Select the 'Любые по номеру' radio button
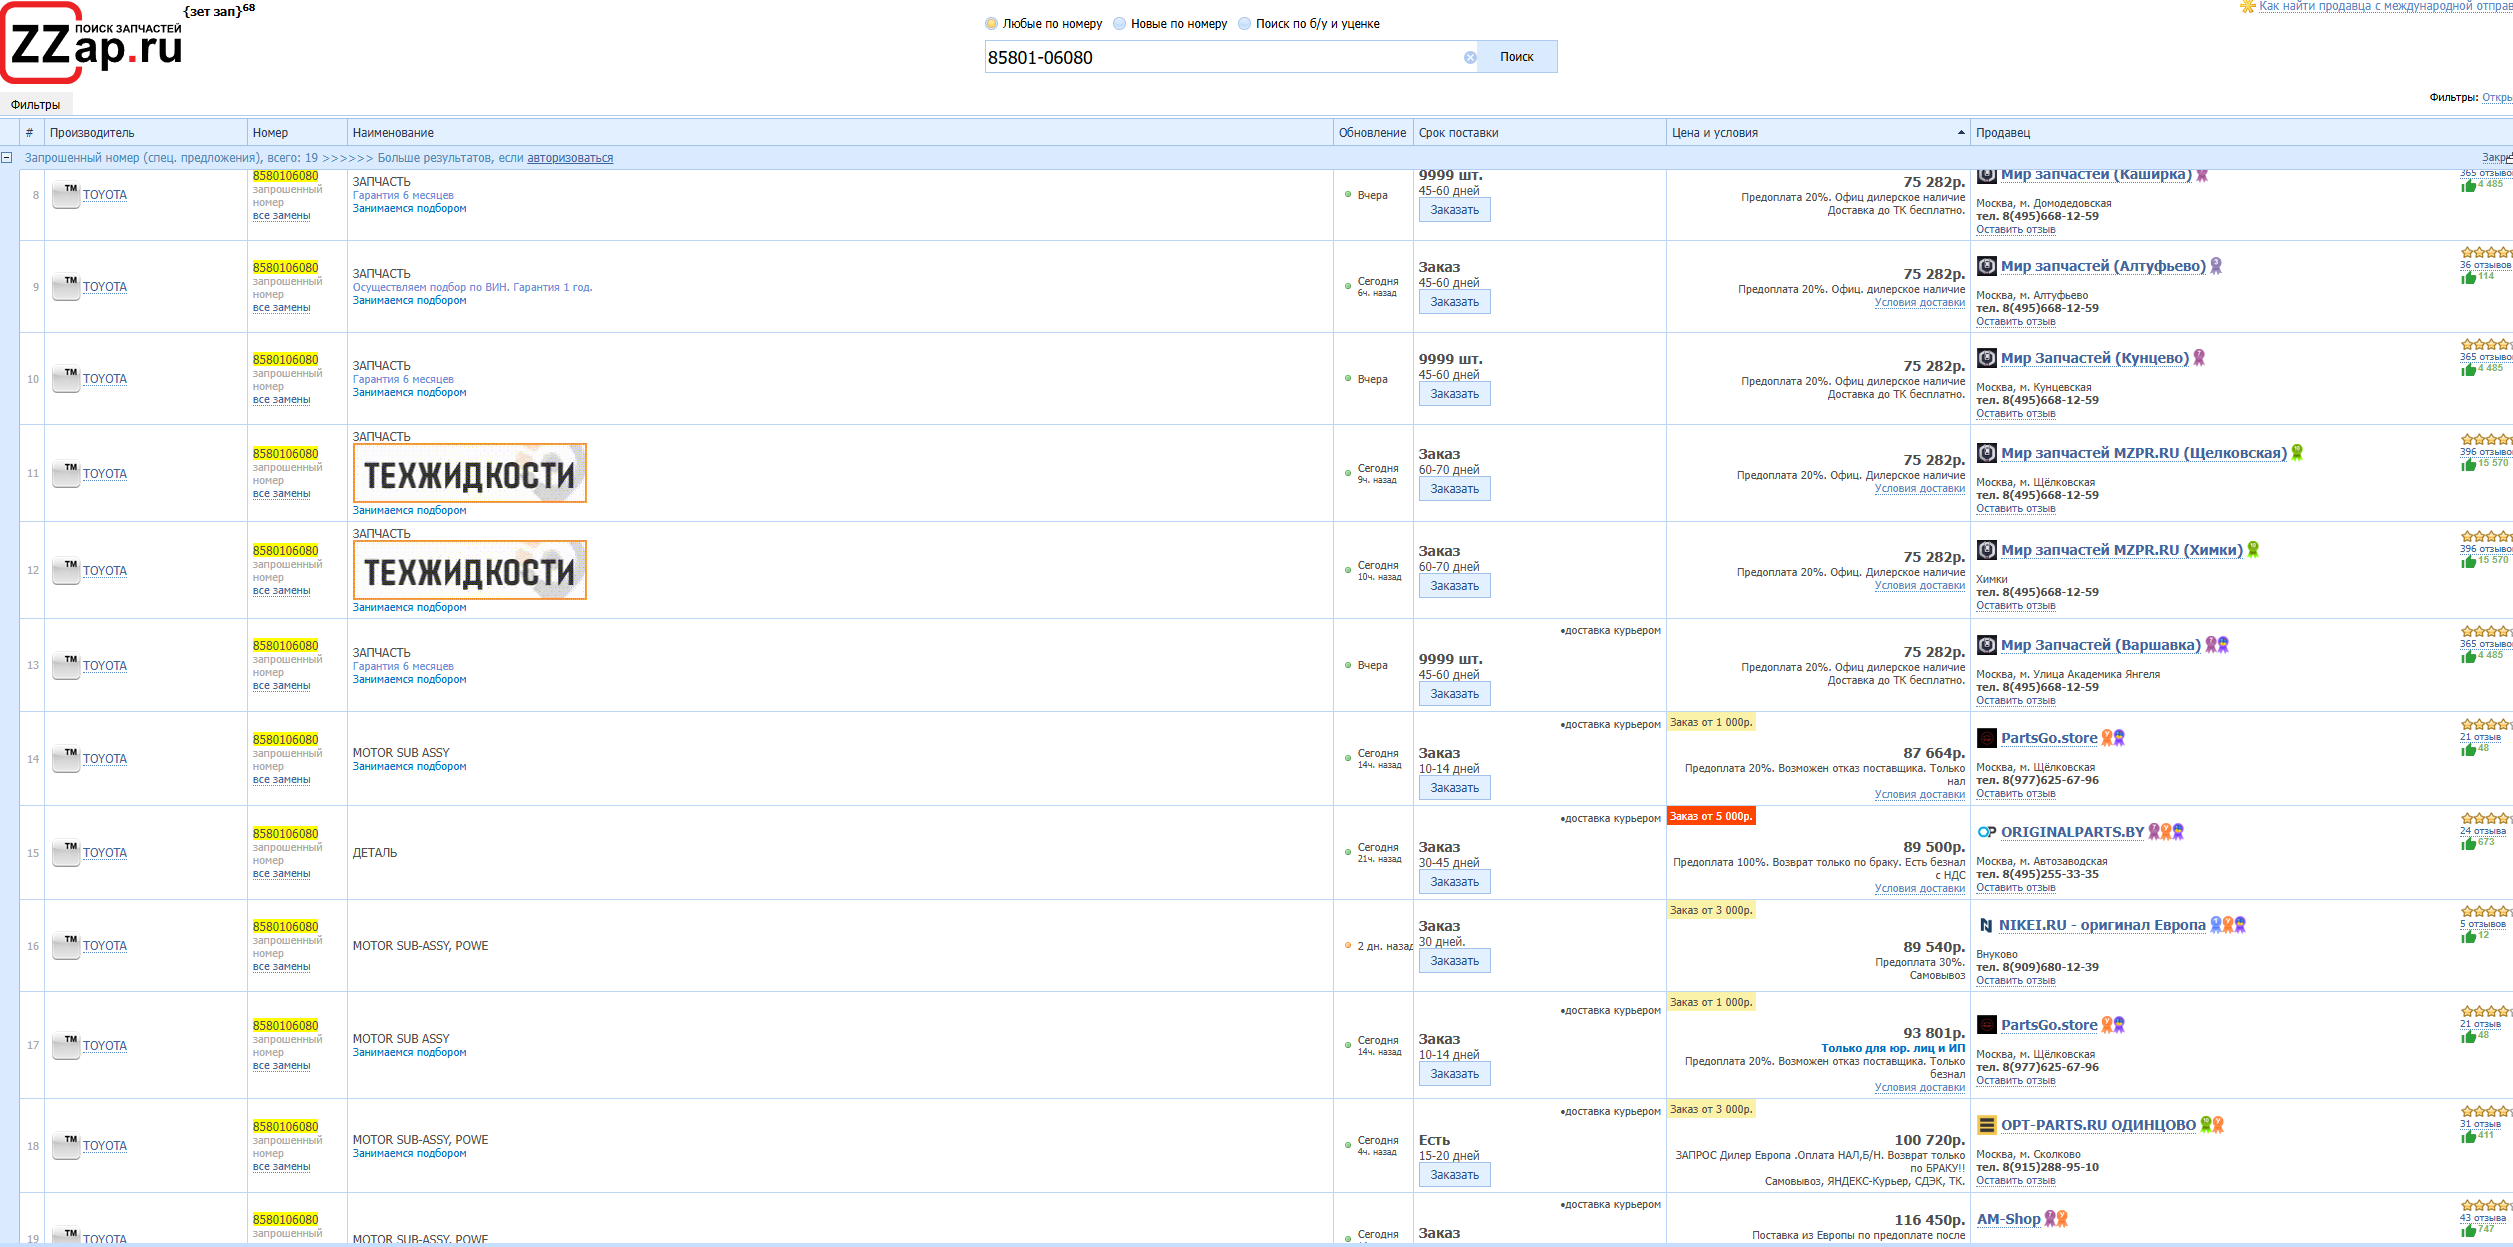 [x=991, y=24]
